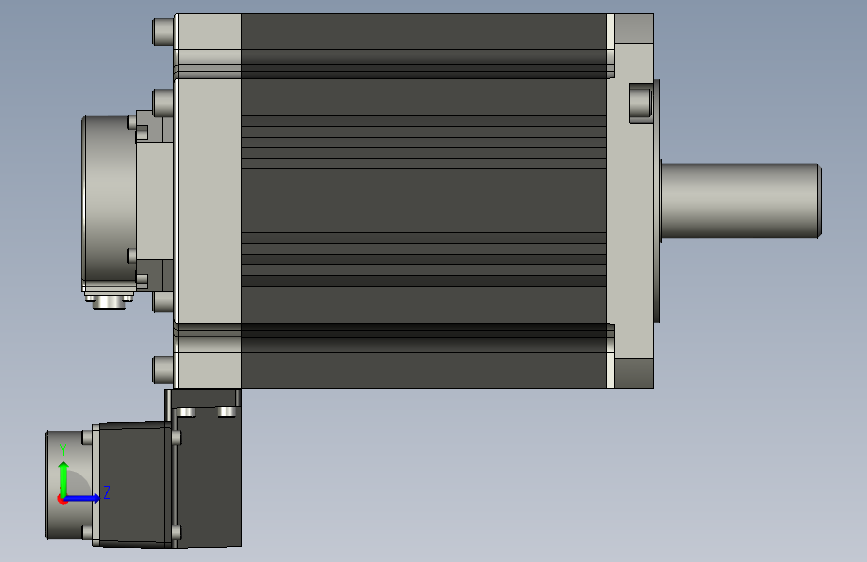Select the round encoder cover on the rear

pyautogui.click(x=109, y=203)
